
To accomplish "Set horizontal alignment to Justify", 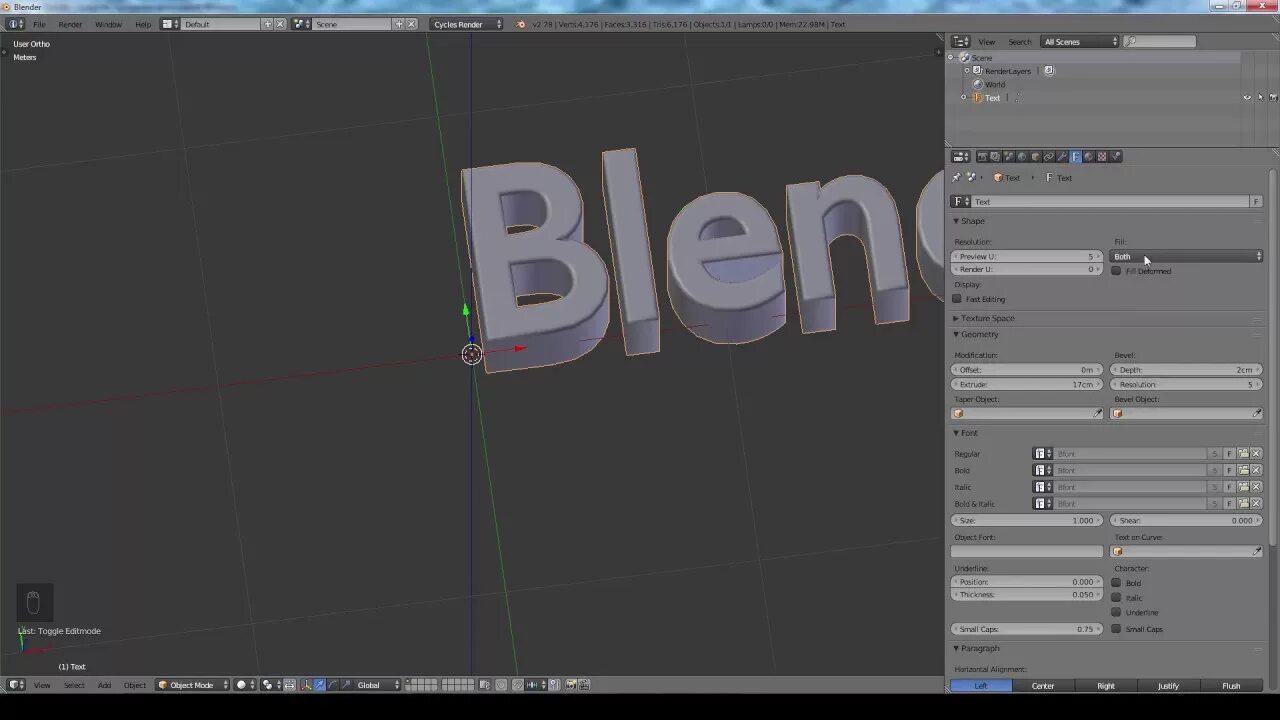I will pyautogui.click(x=1168, y=686).
